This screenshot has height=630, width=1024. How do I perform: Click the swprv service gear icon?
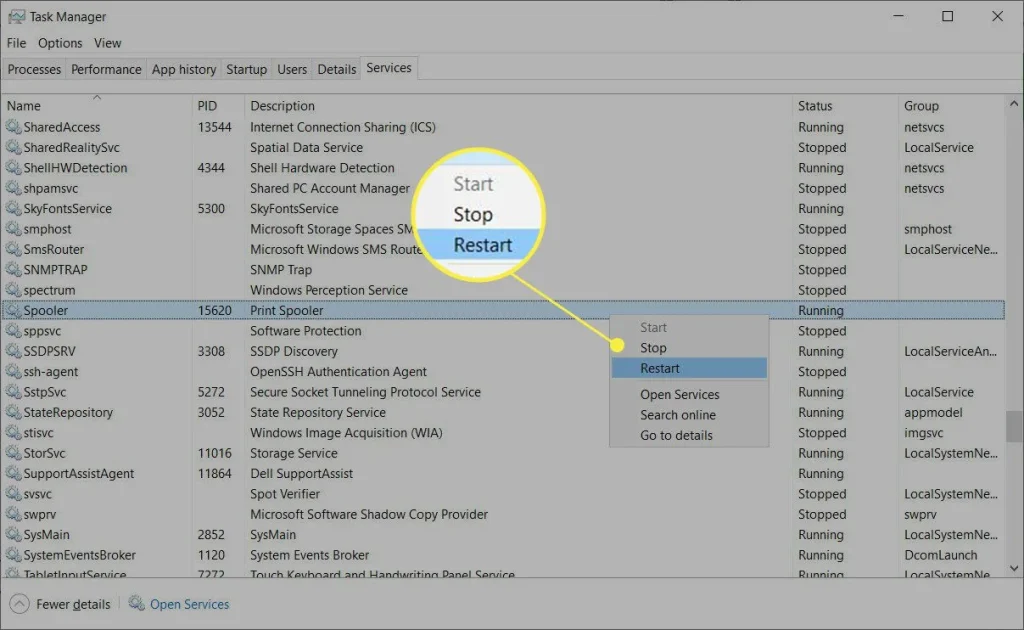coord(13,514)
